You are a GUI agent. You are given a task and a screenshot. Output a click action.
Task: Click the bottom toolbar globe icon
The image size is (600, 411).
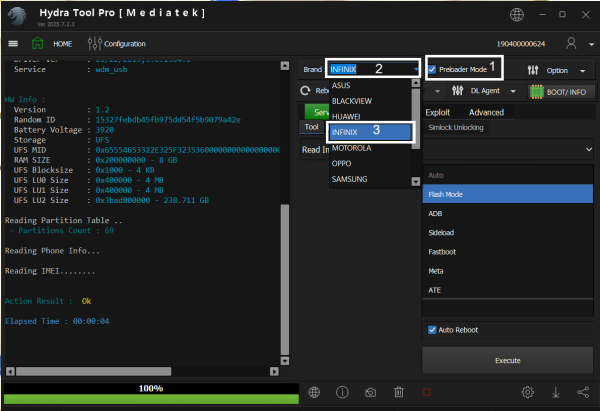pyautogui.click(x=314, y=392)
